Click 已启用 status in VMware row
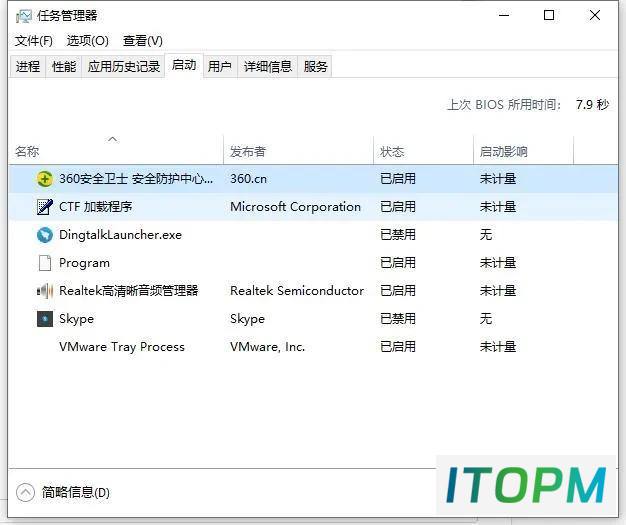 tap(398, 347)
